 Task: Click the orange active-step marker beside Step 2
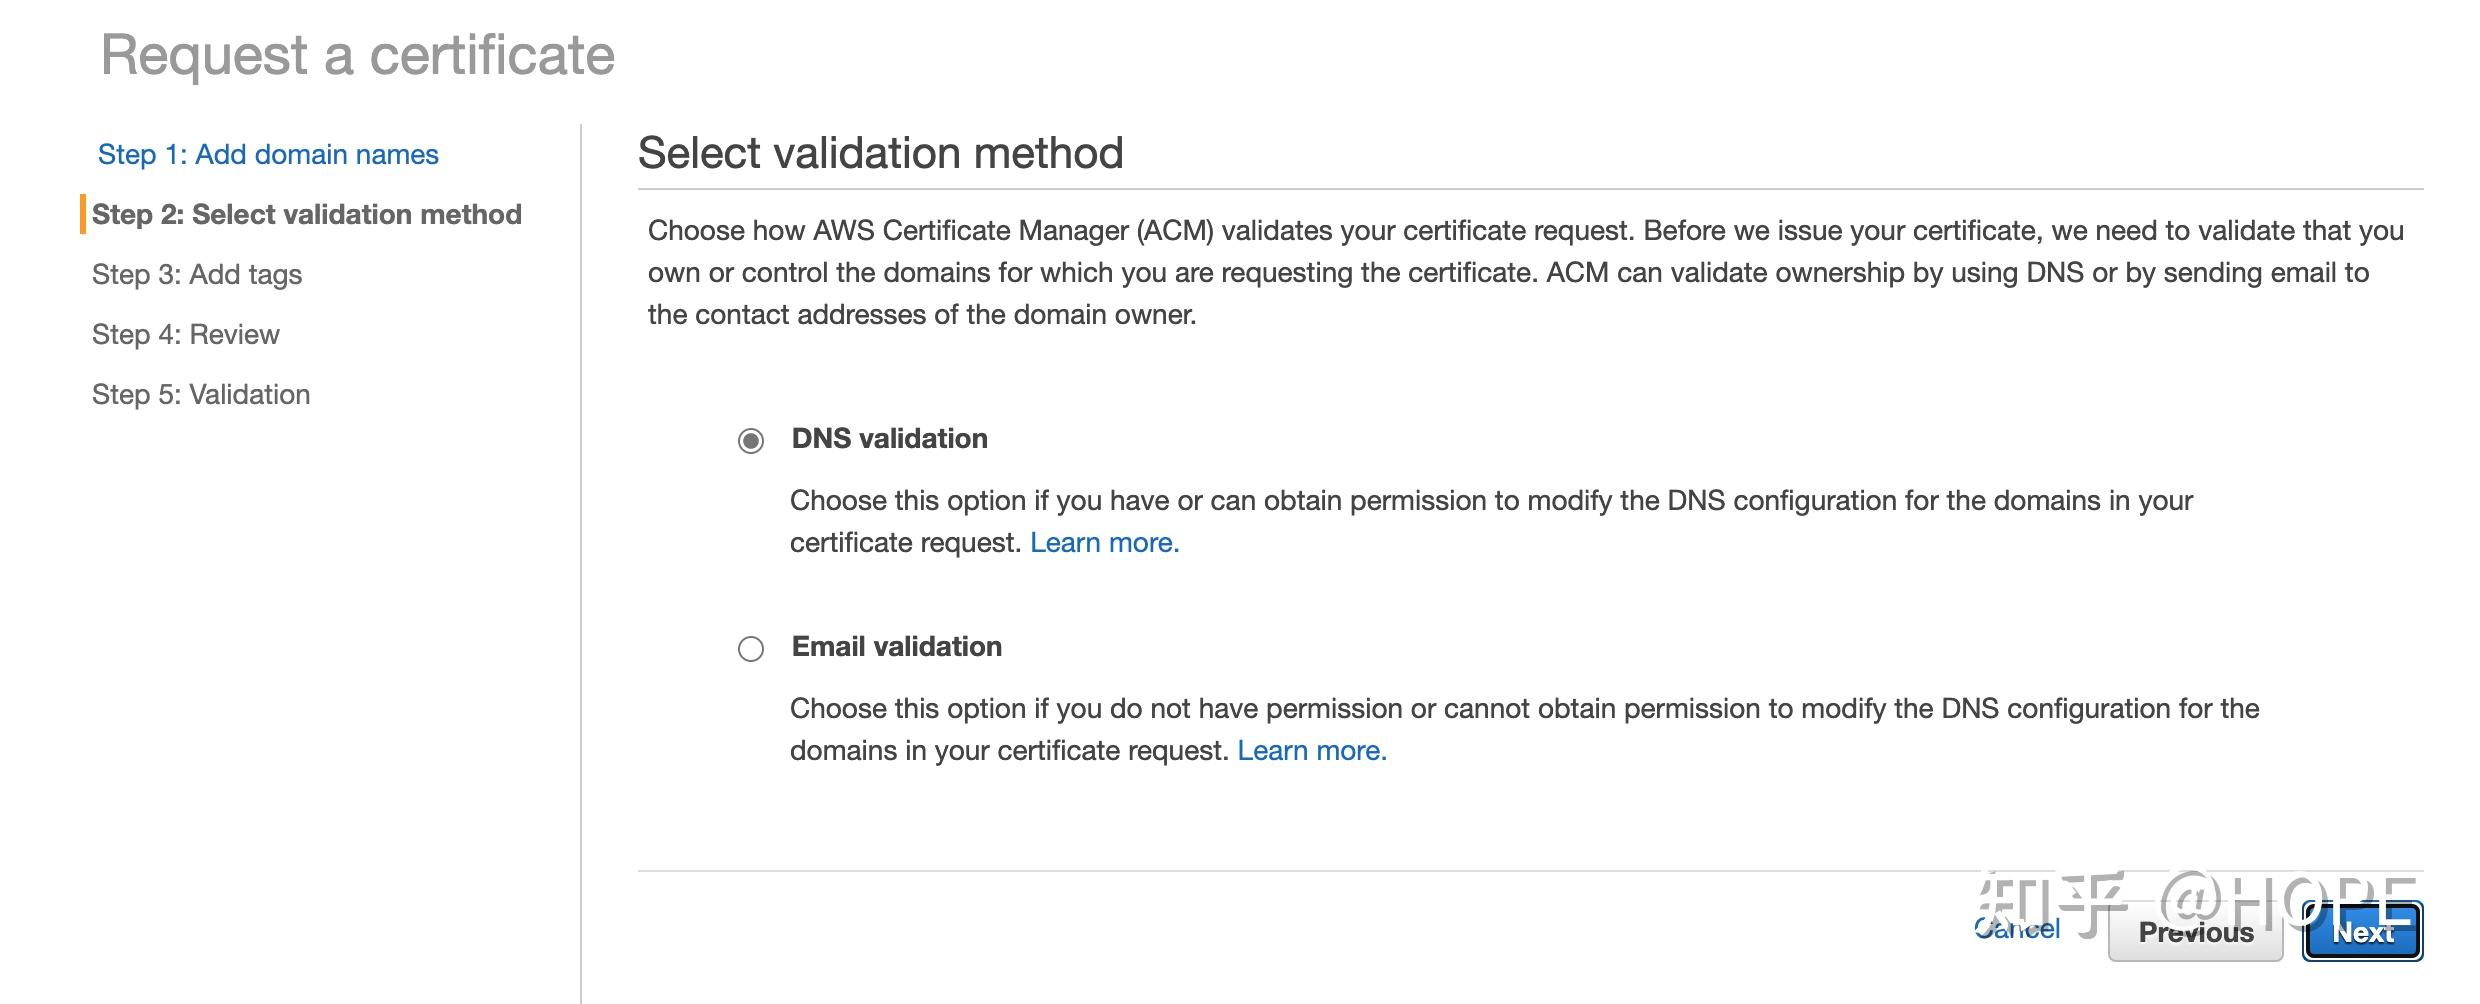pos(83,214)
